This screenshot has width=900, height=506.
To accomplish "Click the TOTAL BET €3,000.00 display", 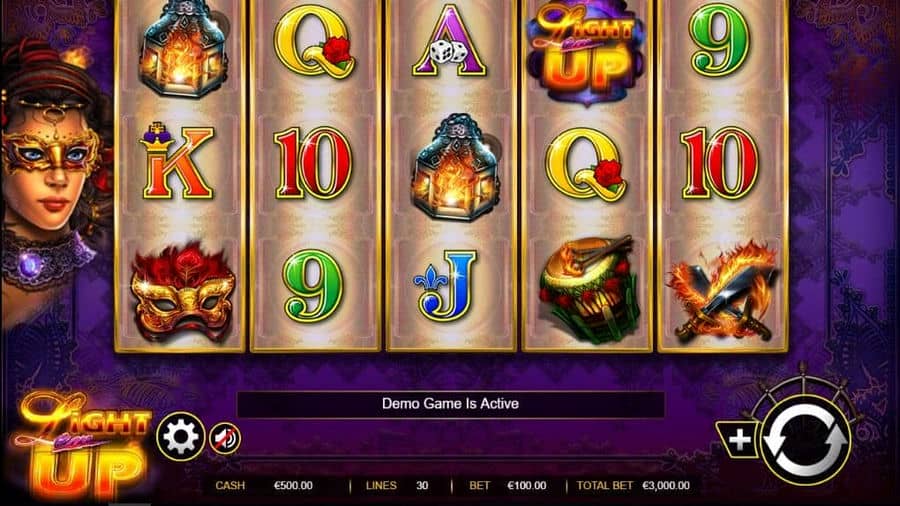I will pos(633,485).
